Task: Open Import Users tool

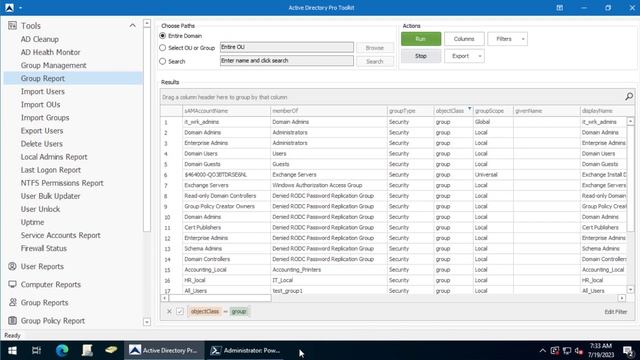Action: 43,91
